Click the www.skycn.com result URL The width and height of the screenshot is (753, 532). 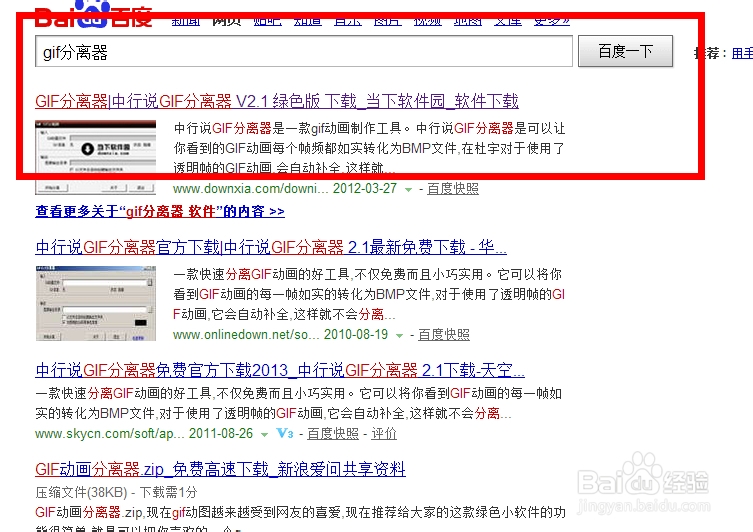(x=109, y=434)
